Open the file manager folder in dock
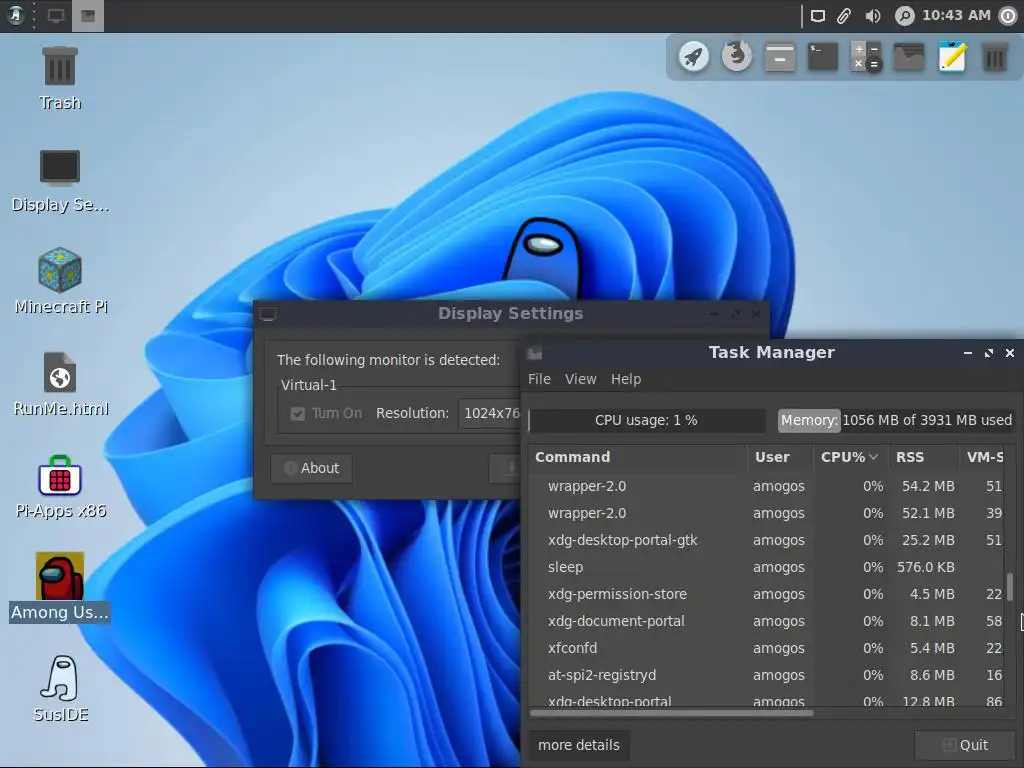 click(909, 57)
